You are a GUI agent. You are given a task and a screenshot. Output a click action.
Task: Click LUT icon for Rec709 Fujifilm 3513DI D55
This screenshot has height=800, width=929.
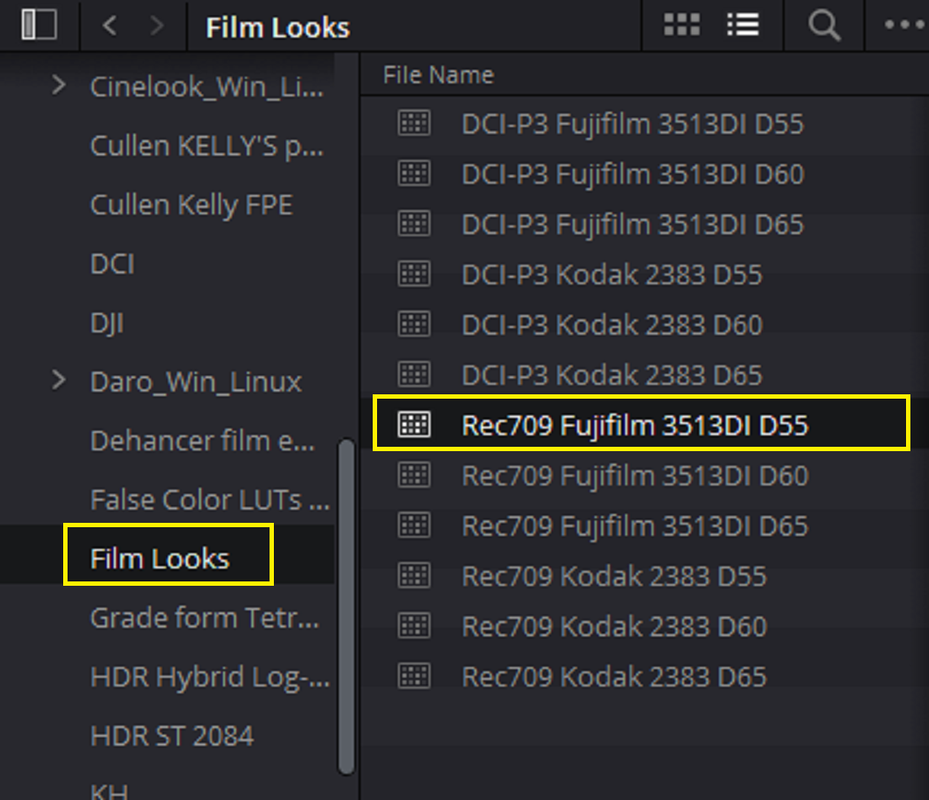pos(414,425)
